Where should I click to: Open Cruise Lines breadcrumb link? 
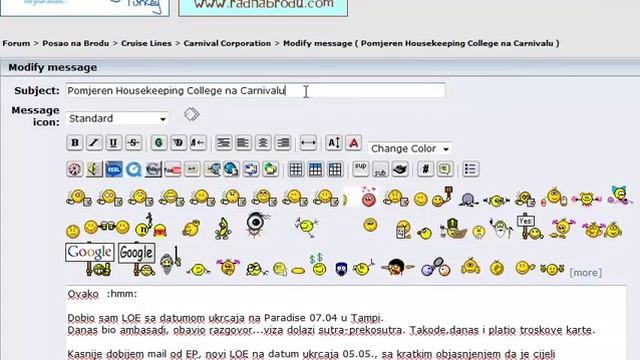point(146,43)
